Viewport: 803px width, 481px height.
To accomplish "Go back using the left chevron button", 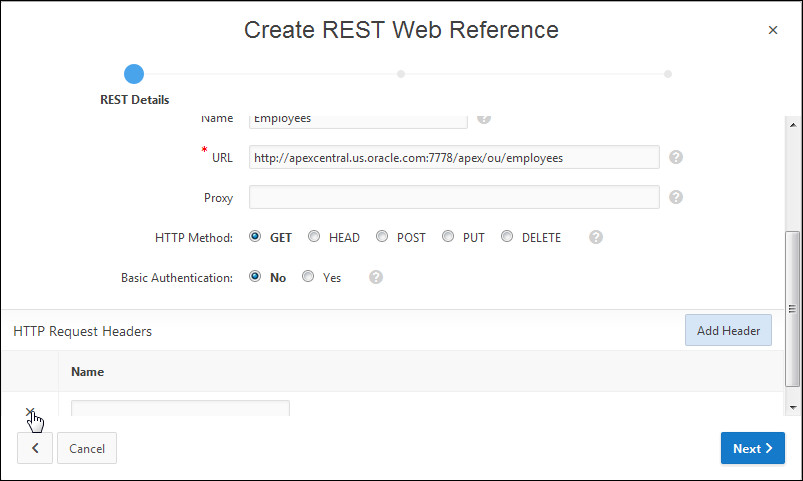I will (x=35, y=449).
